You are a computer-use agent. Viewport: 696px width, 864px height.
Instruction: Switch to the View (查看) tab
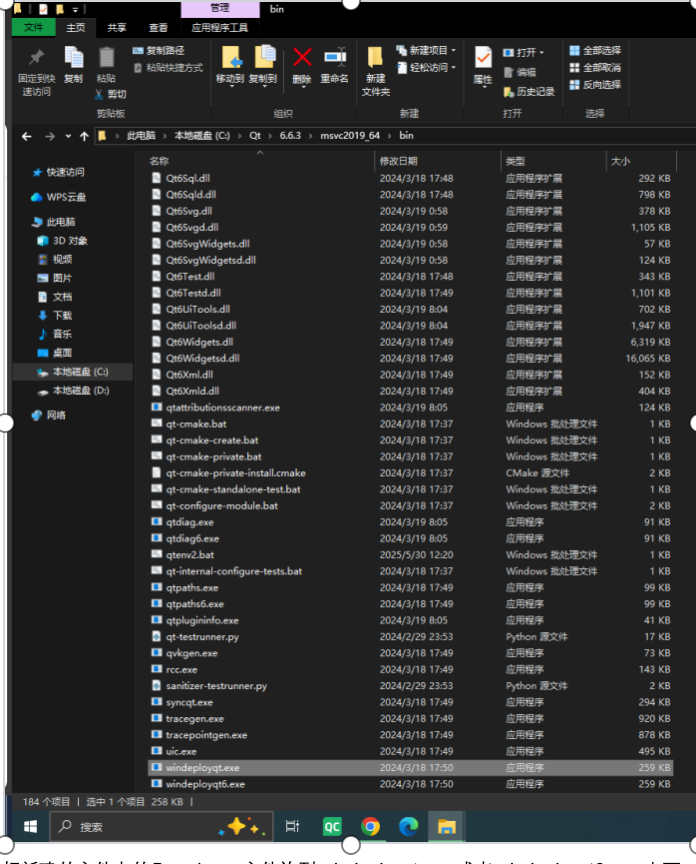click(x=158, y=28)
